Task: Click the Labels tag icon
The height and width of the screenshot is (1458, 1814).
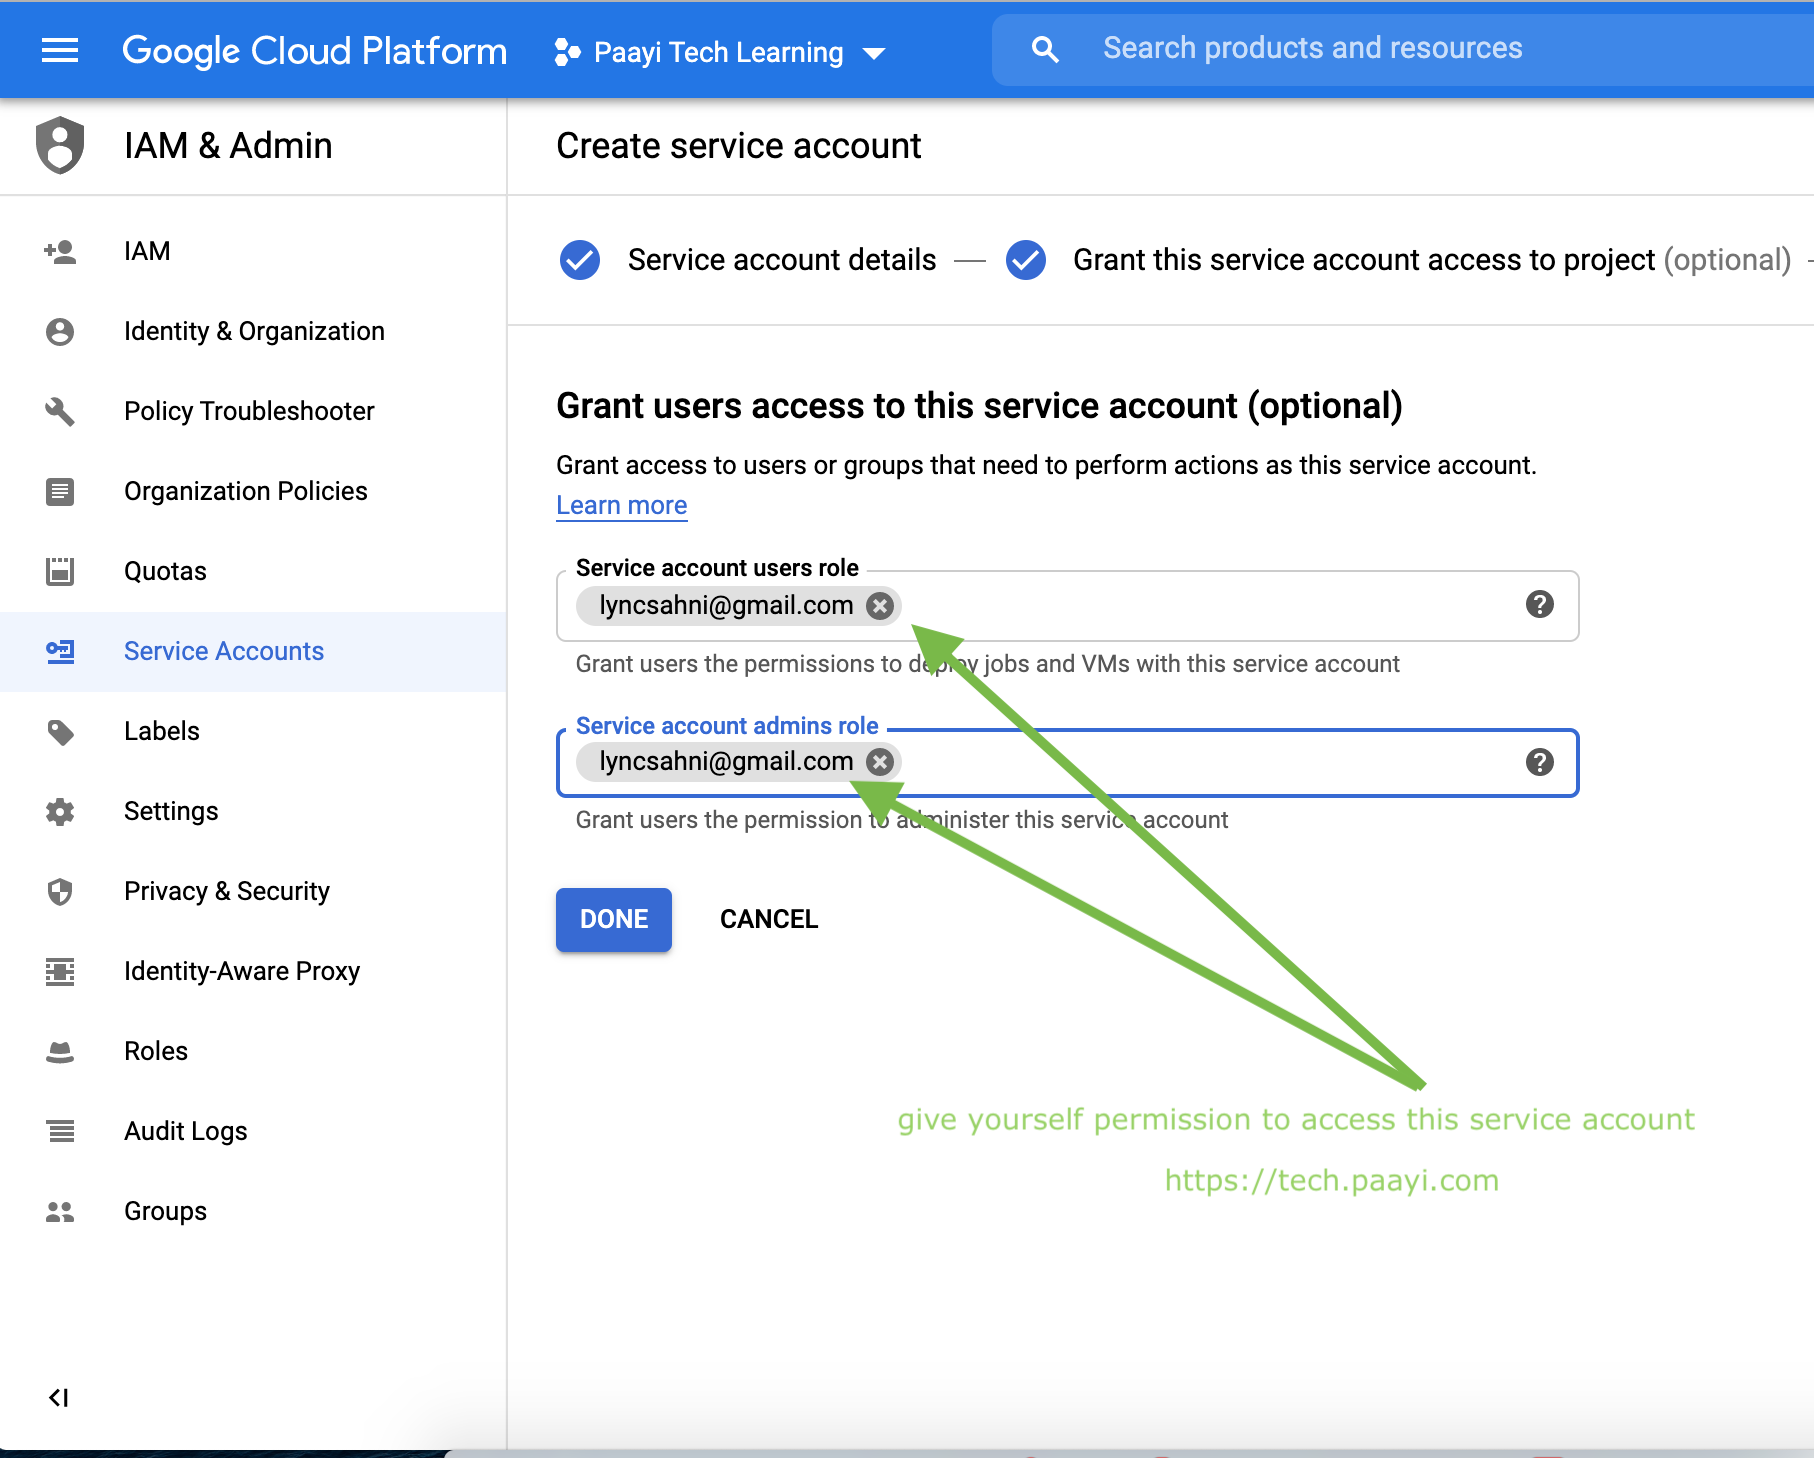Action: coord(60,732)
